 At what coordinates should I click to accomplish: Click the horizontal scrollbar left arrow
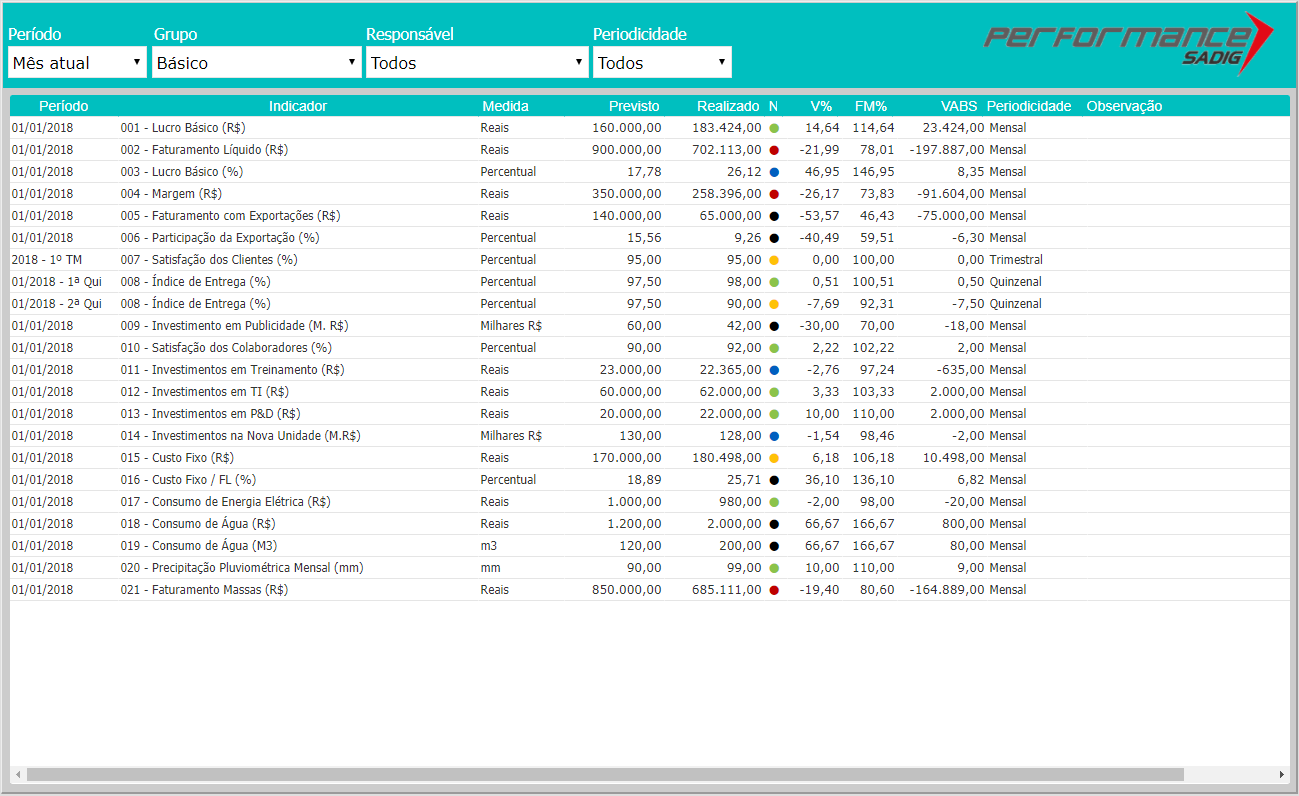(17, 775)
